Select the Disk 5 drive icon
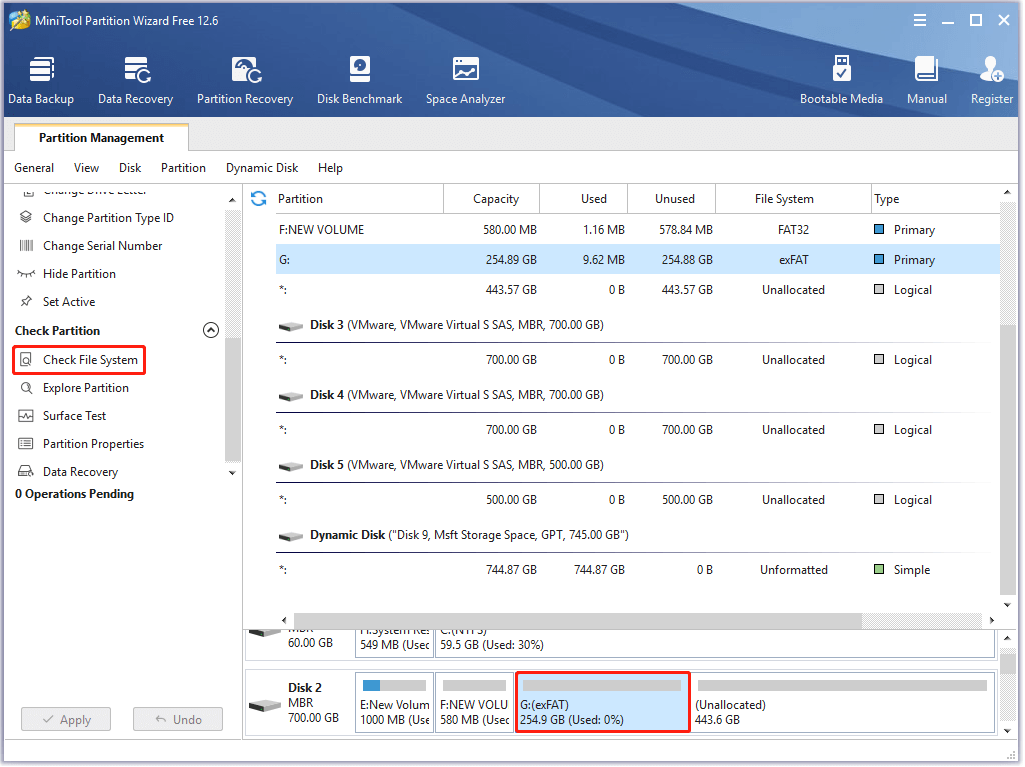Viewport: 1025px width, 767px height. (290, 466)
